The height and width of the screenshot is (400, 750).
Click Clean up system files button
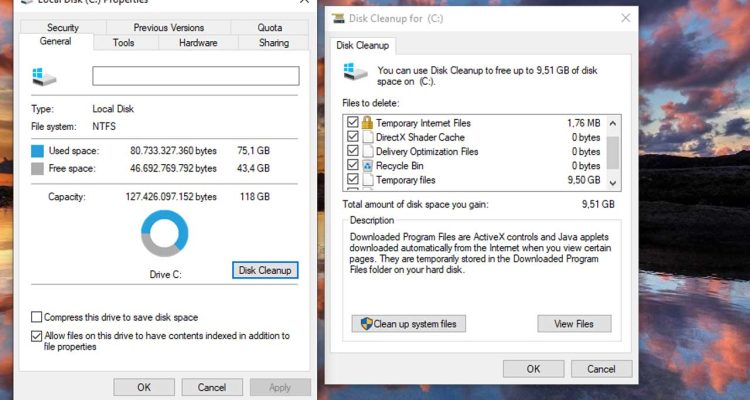408,323
